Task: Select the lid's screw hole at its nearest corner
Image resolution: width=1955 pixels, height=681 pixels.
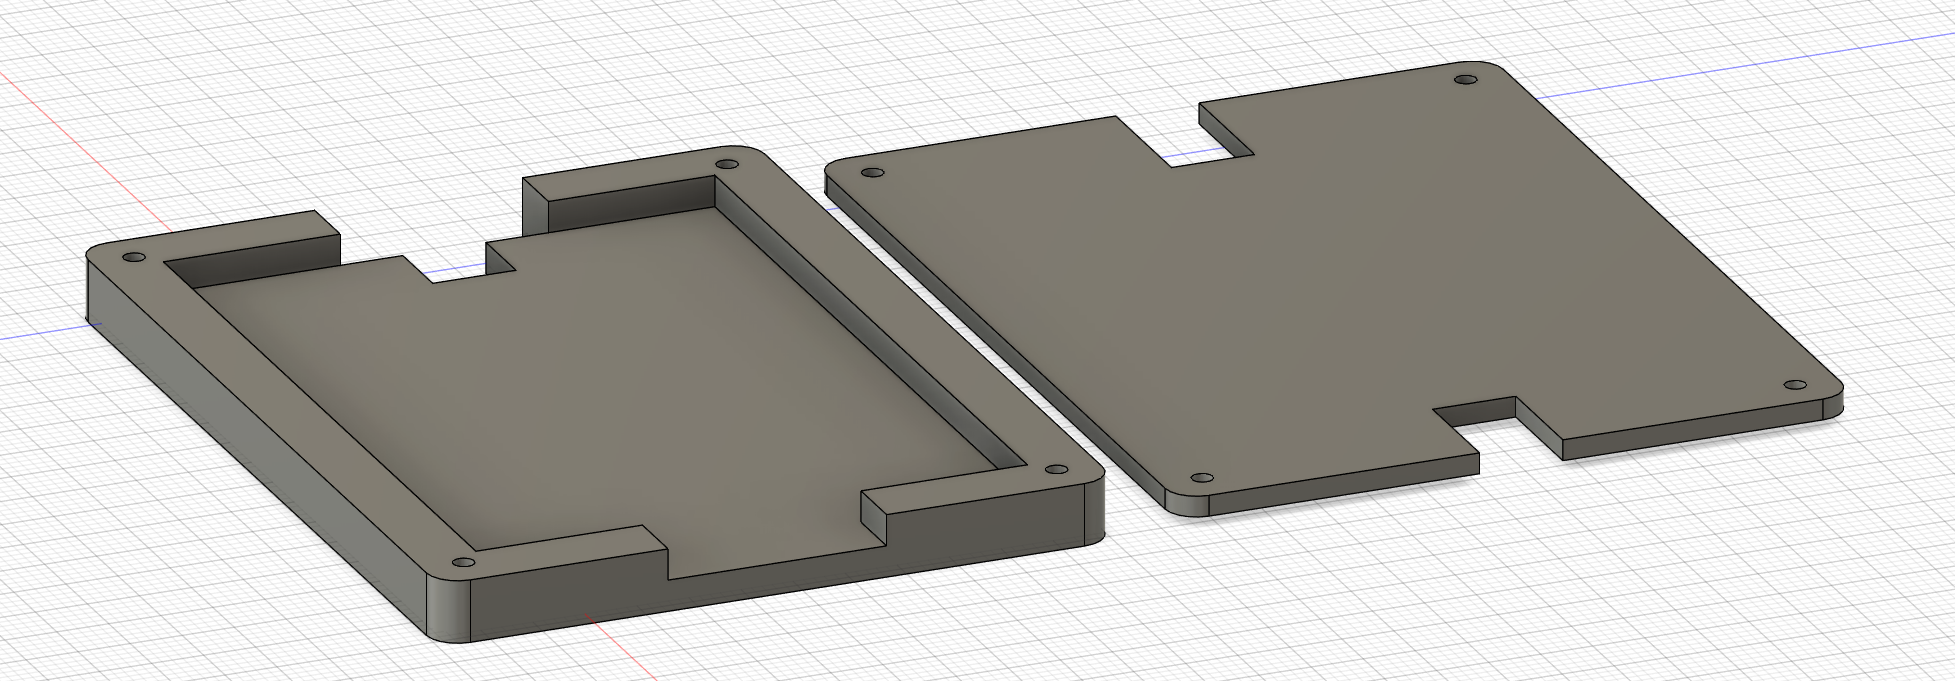Action: (1203, 478)
